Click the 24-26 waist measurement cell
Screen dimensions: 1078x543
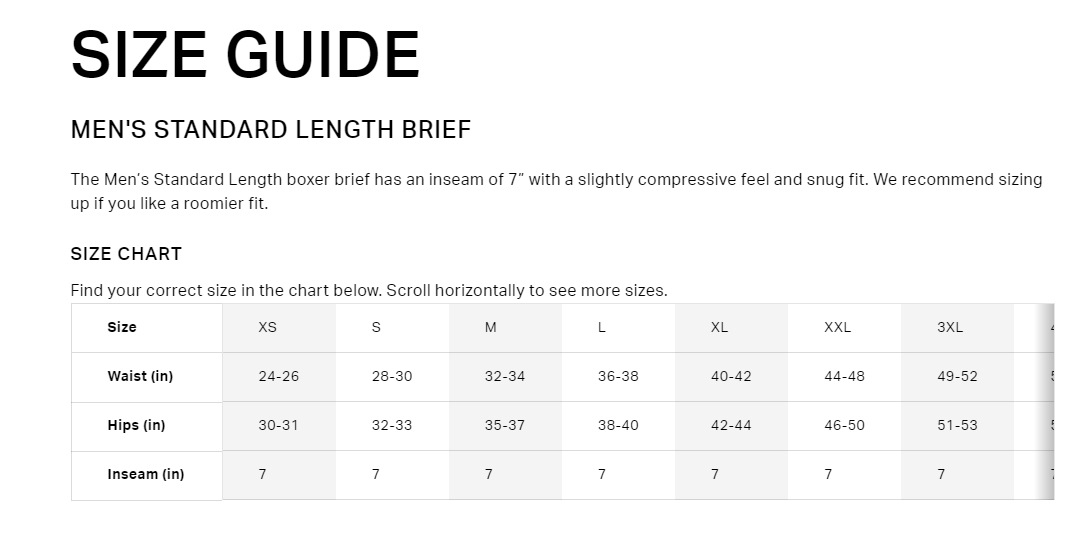pyautogui.click(x=278, y=377)
